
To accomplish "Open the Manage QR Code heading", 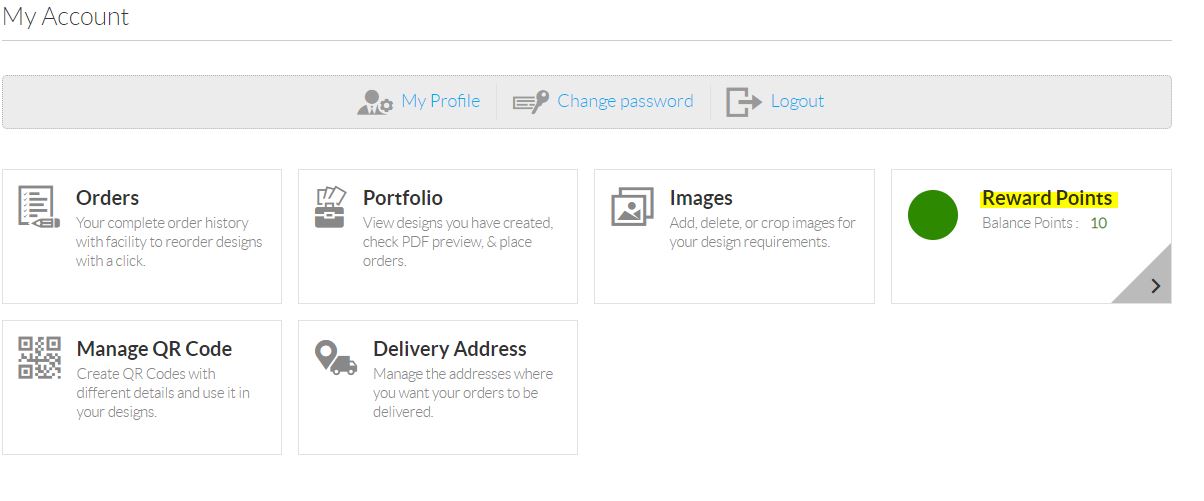I will pos(154,349).
